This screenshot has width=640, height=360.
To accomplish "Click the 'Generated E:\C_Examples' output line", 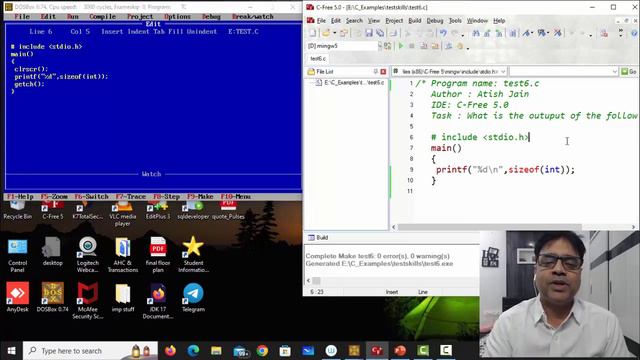I will [x=379, y=264].
